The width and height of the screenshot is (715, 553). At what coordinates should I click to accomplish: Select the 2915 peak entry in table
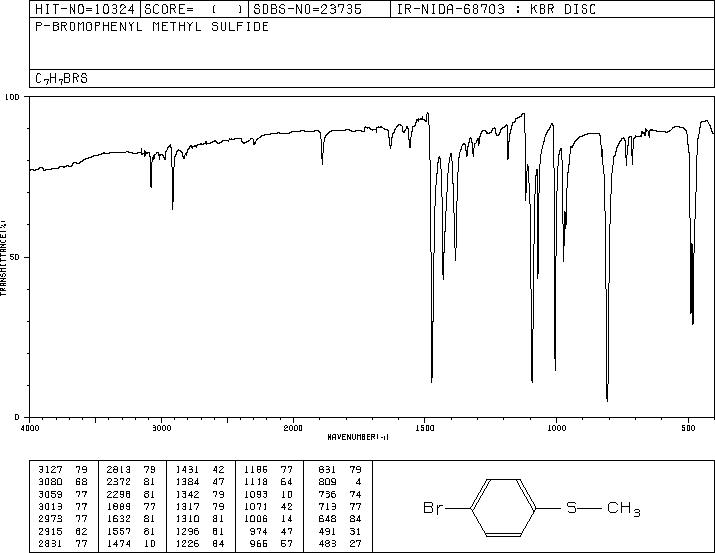point(51,531)
